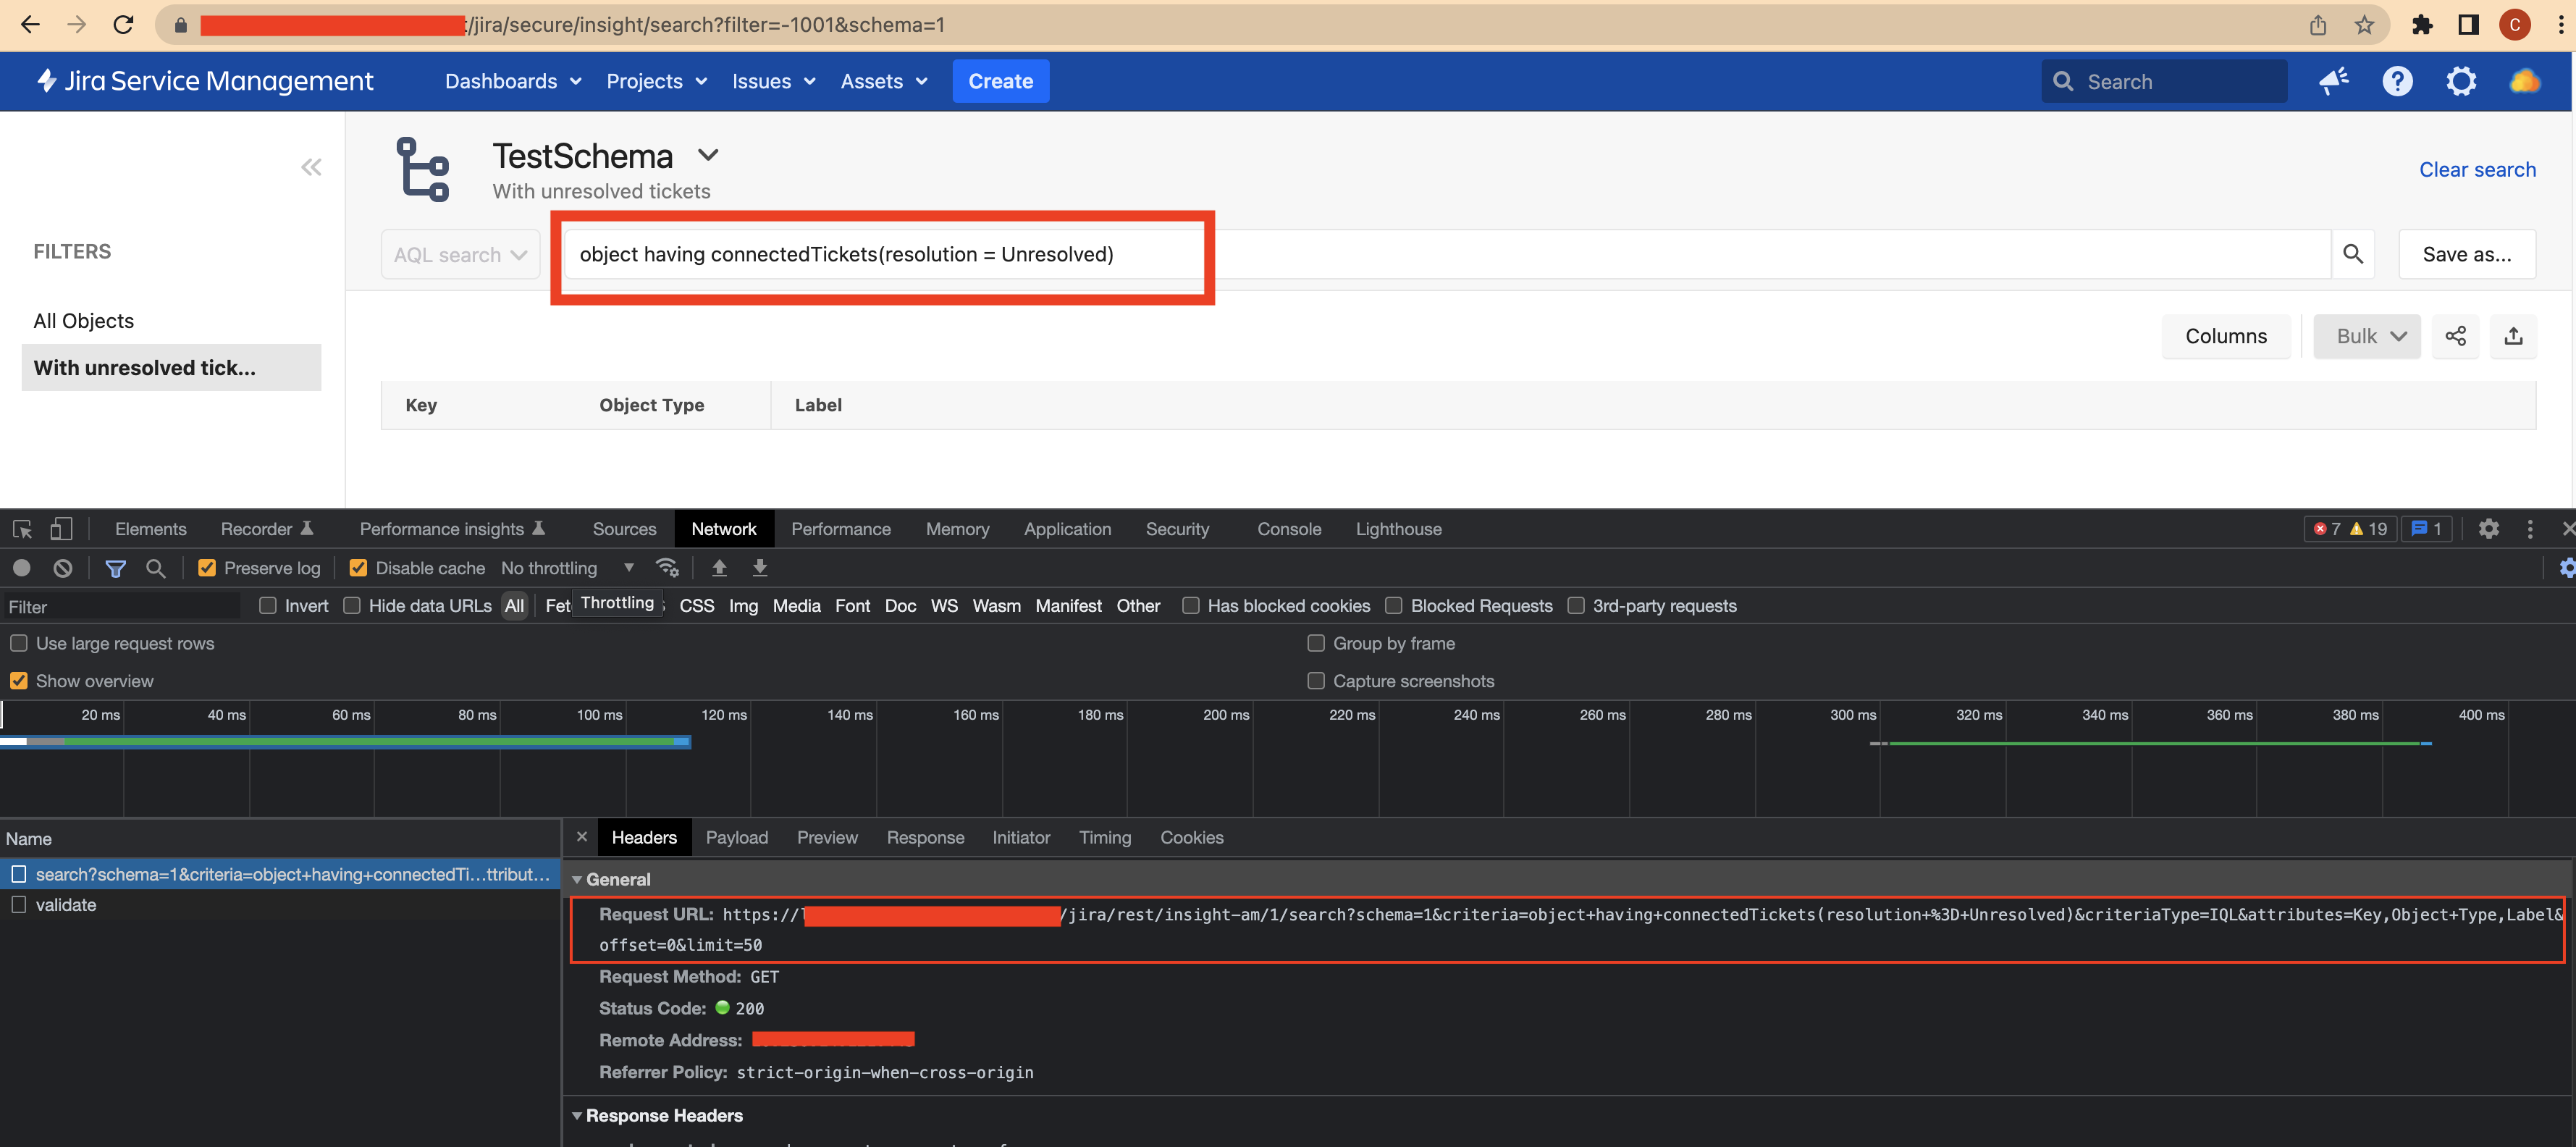This screenshot has height=1147, width=2576.
Task: Go back using the browser back arrow
Action: [30, 25]
